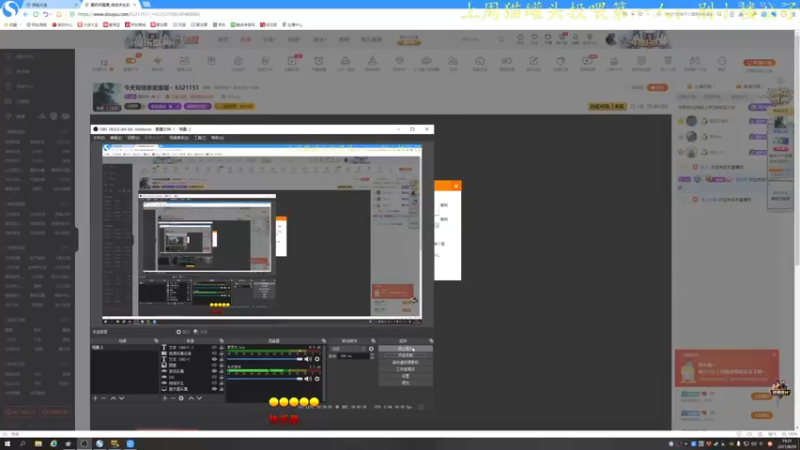Select Scene 2 in the scenes list
The image size is (800, 450).
pyautogui.click(x=124, y=347)
